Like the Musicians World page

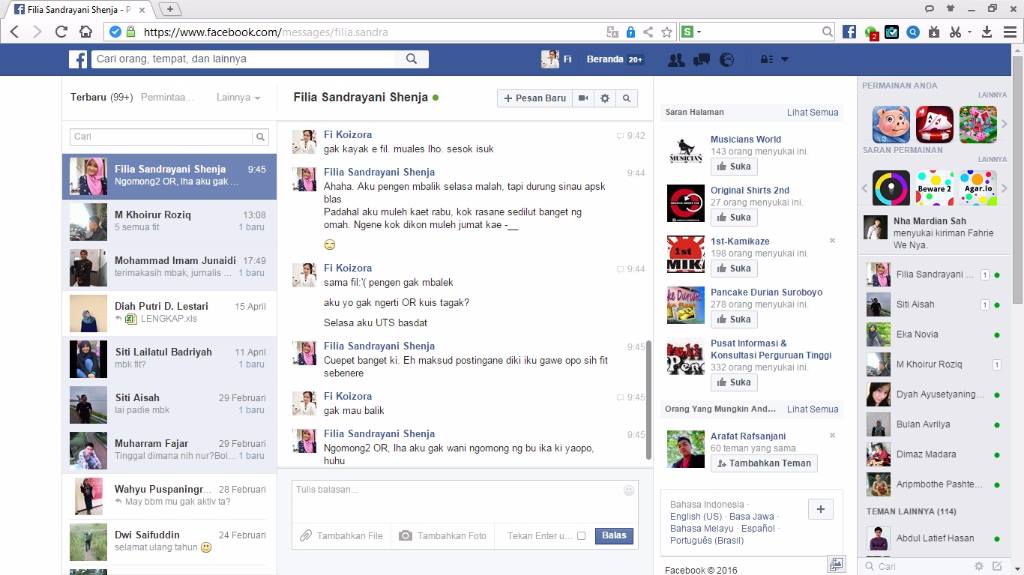pos(734,167)
